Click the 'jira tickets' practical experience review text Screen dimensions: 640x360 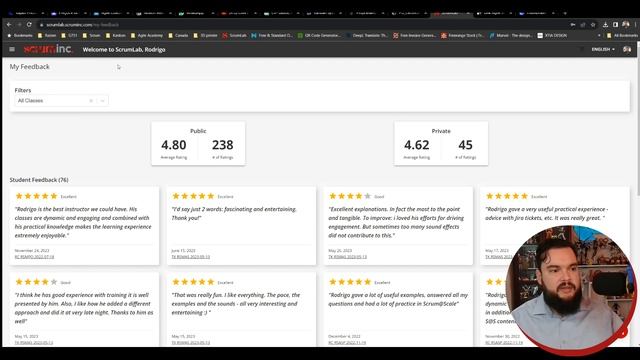[546, 213]
